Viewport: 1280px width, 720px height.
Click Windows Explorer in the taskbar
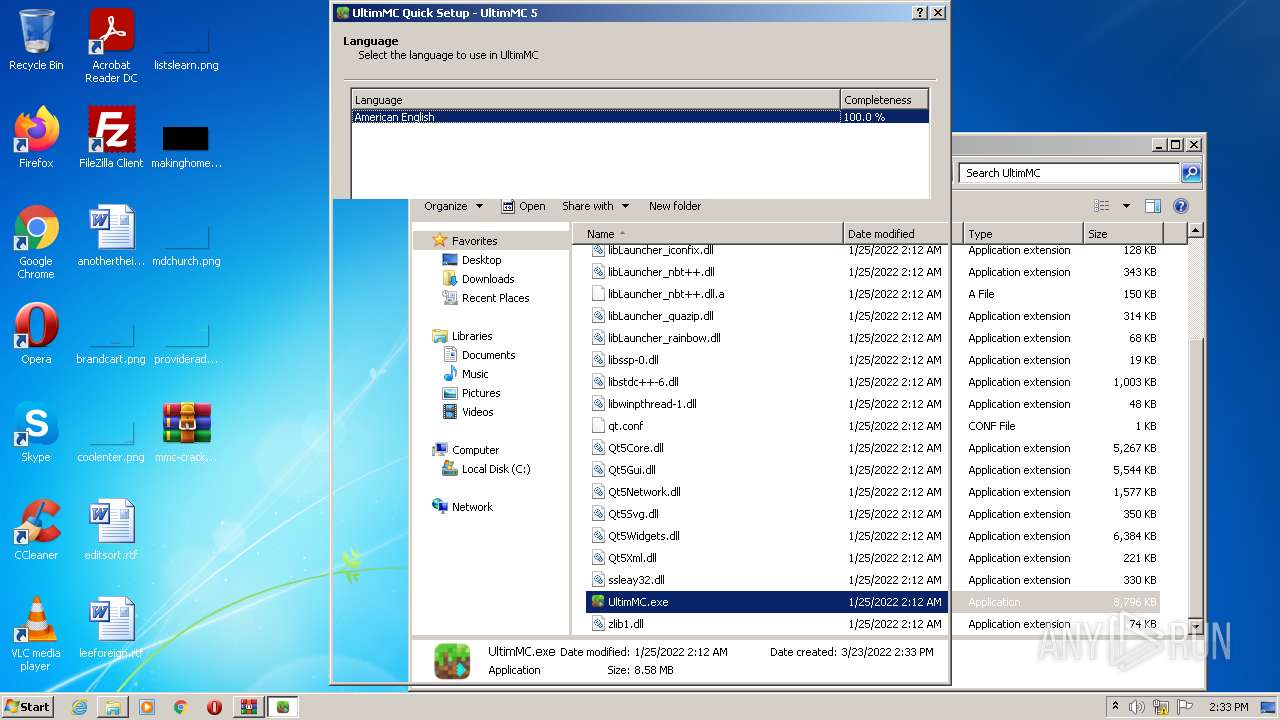click(x=113, y=707)
